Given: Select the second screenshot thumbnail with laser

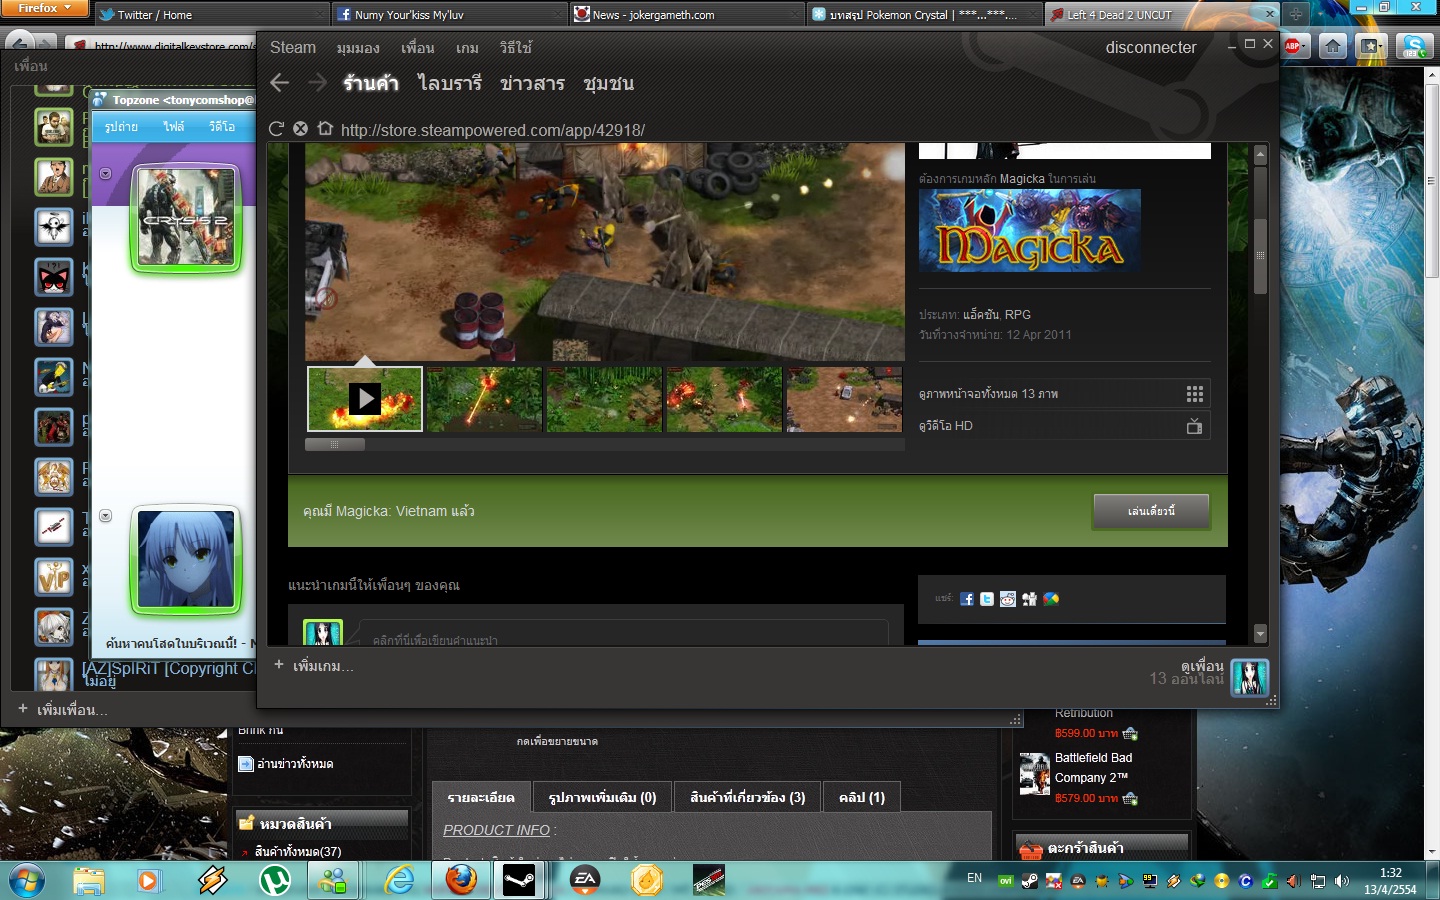Looking at the screenshot, I should 485,399.
